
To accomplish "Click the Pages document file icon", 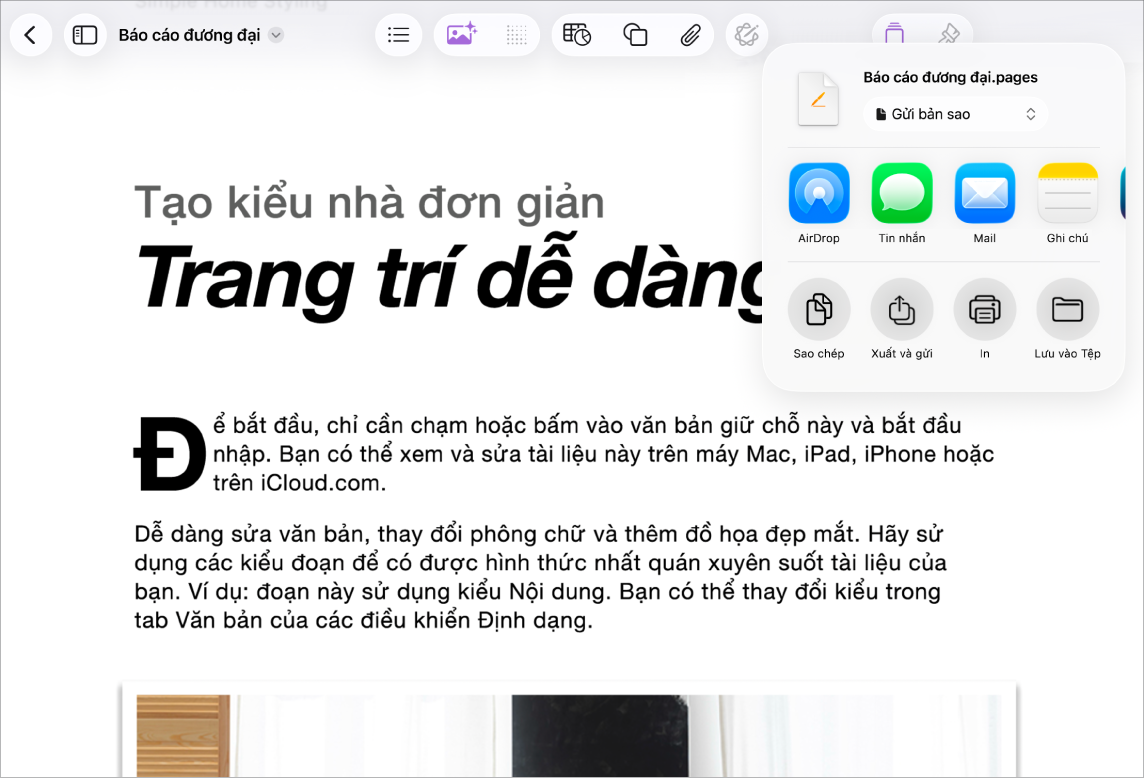I will (818, 99).
